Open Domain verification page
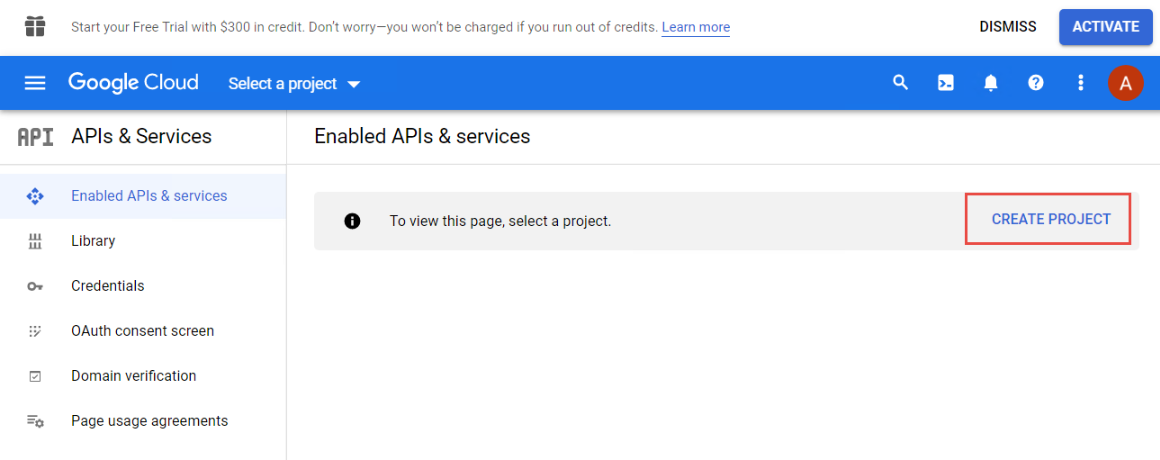Viewport: 1160px width, 460px height. coord(133,376)
